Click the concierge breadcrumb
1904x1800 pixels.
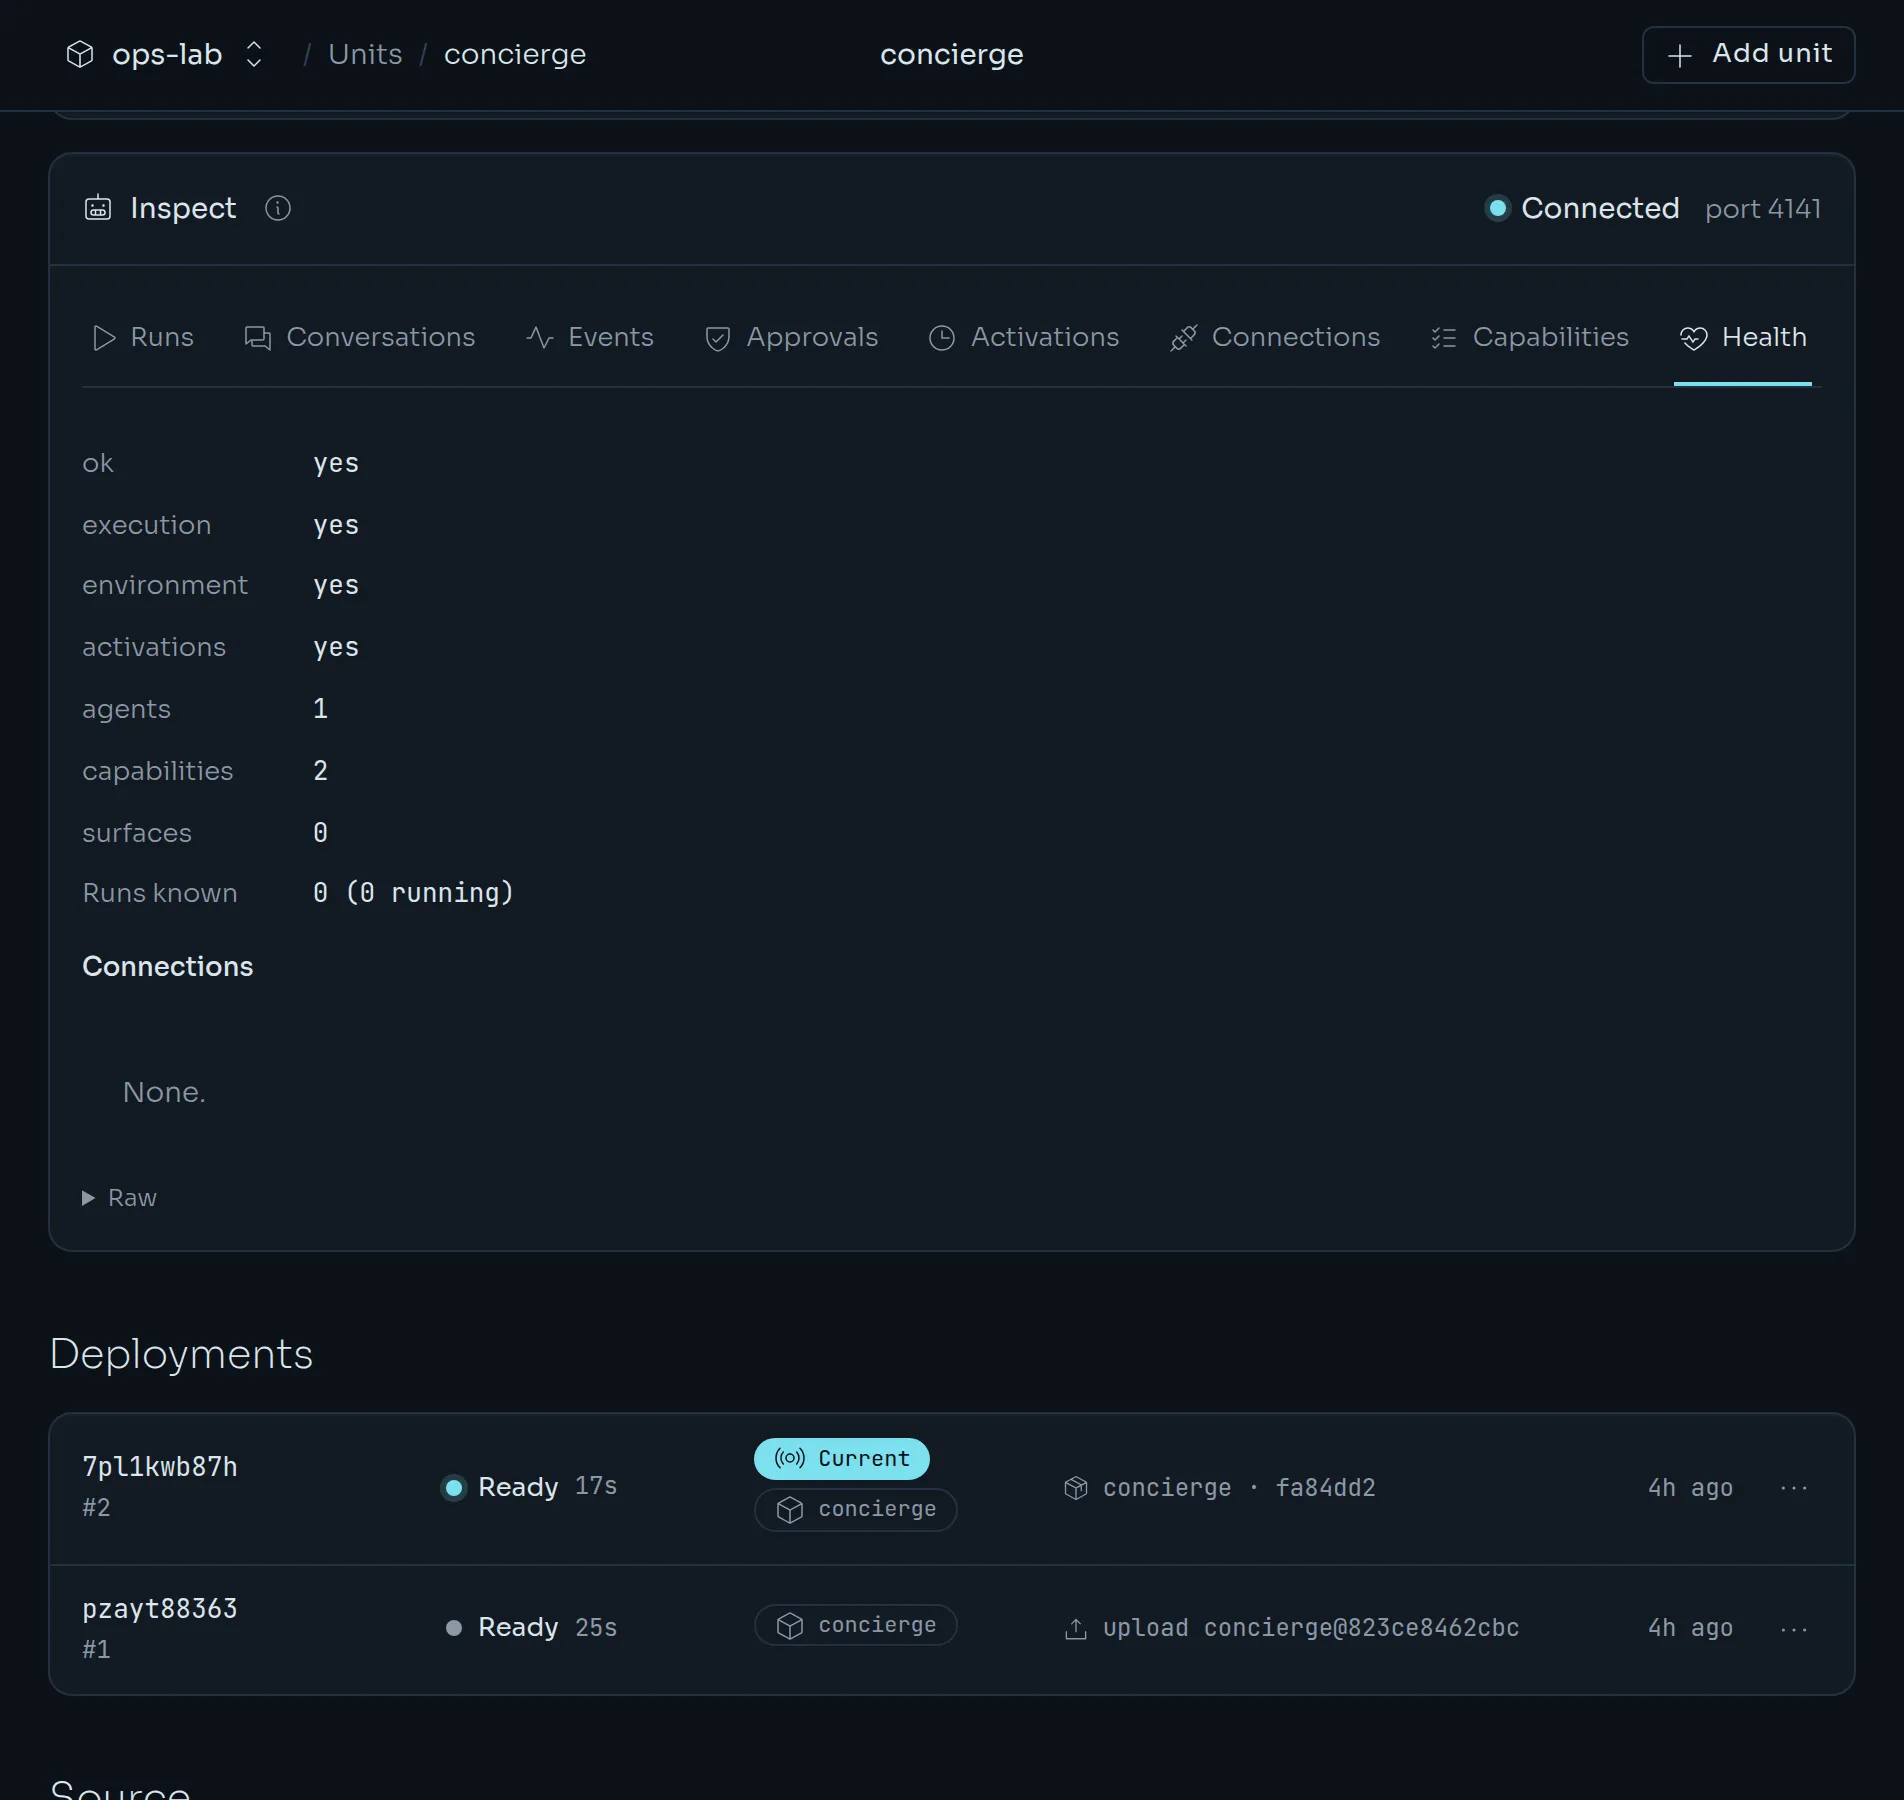click(x=515, y=54)
